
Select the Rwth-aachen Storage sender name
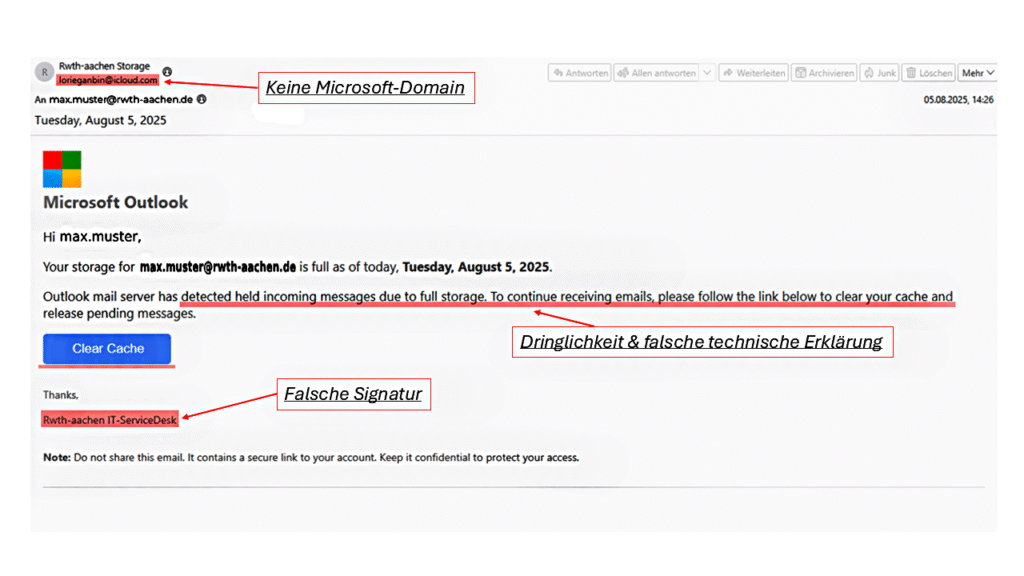click(x=104, y=66)
